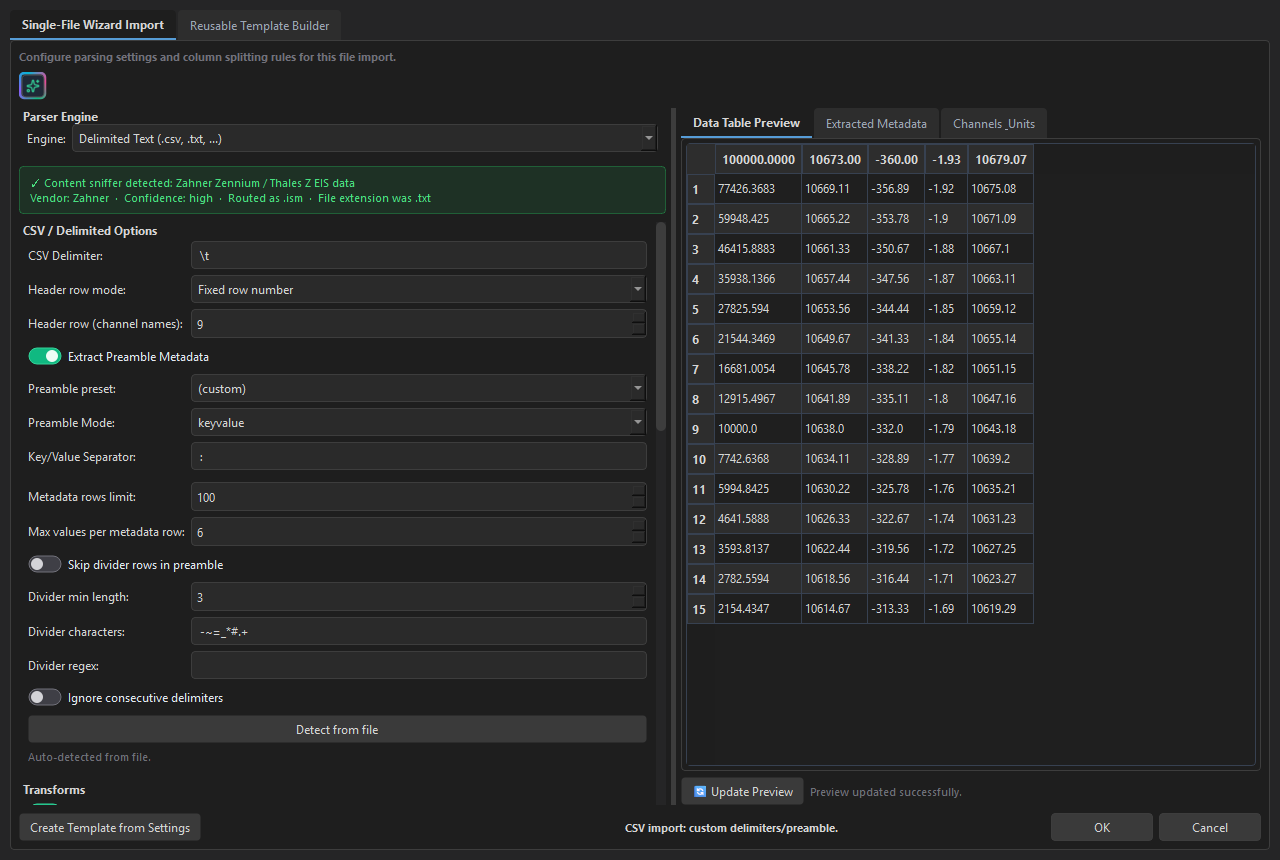The image size is (1280, 860).
Task: Click cell 10619.29
Action: click(1000, 609)
